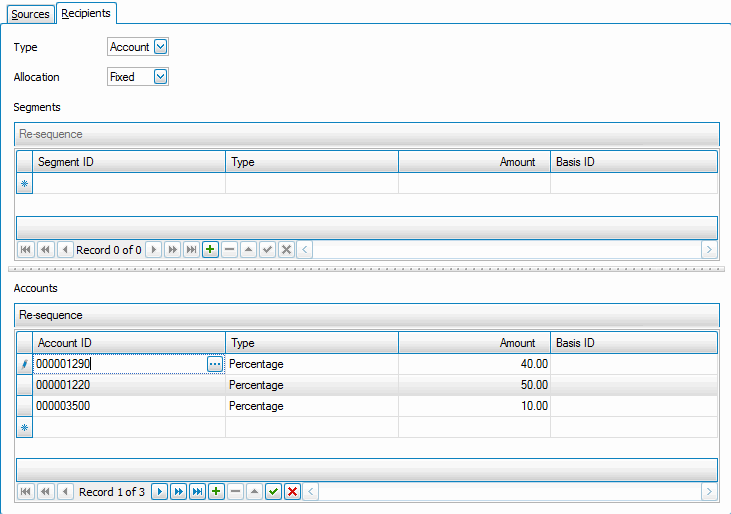731x514 pixels.
Task: Cancel edit with red X in Accounts
Action: pos(292,492)
